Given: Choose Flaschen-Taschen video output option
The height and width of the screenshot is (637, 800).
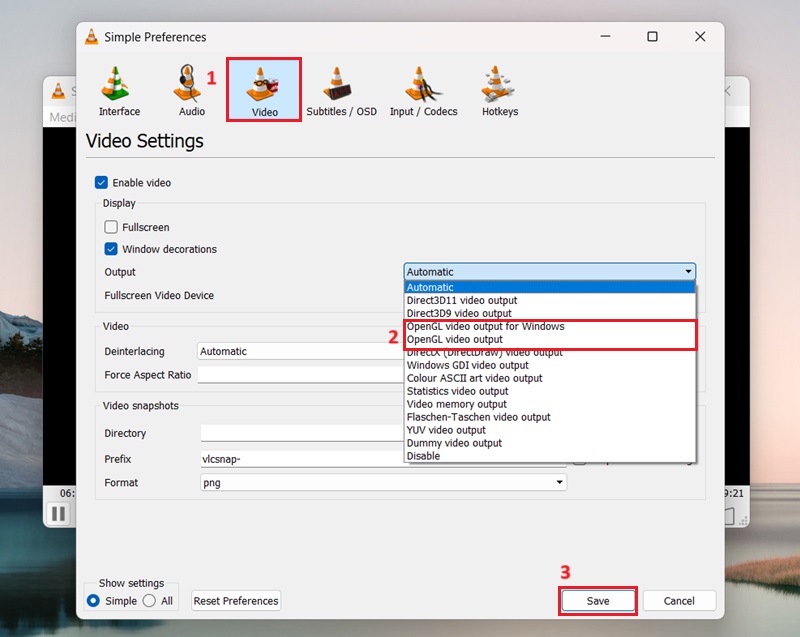Looking at the screenshot, I should (549, 417).
